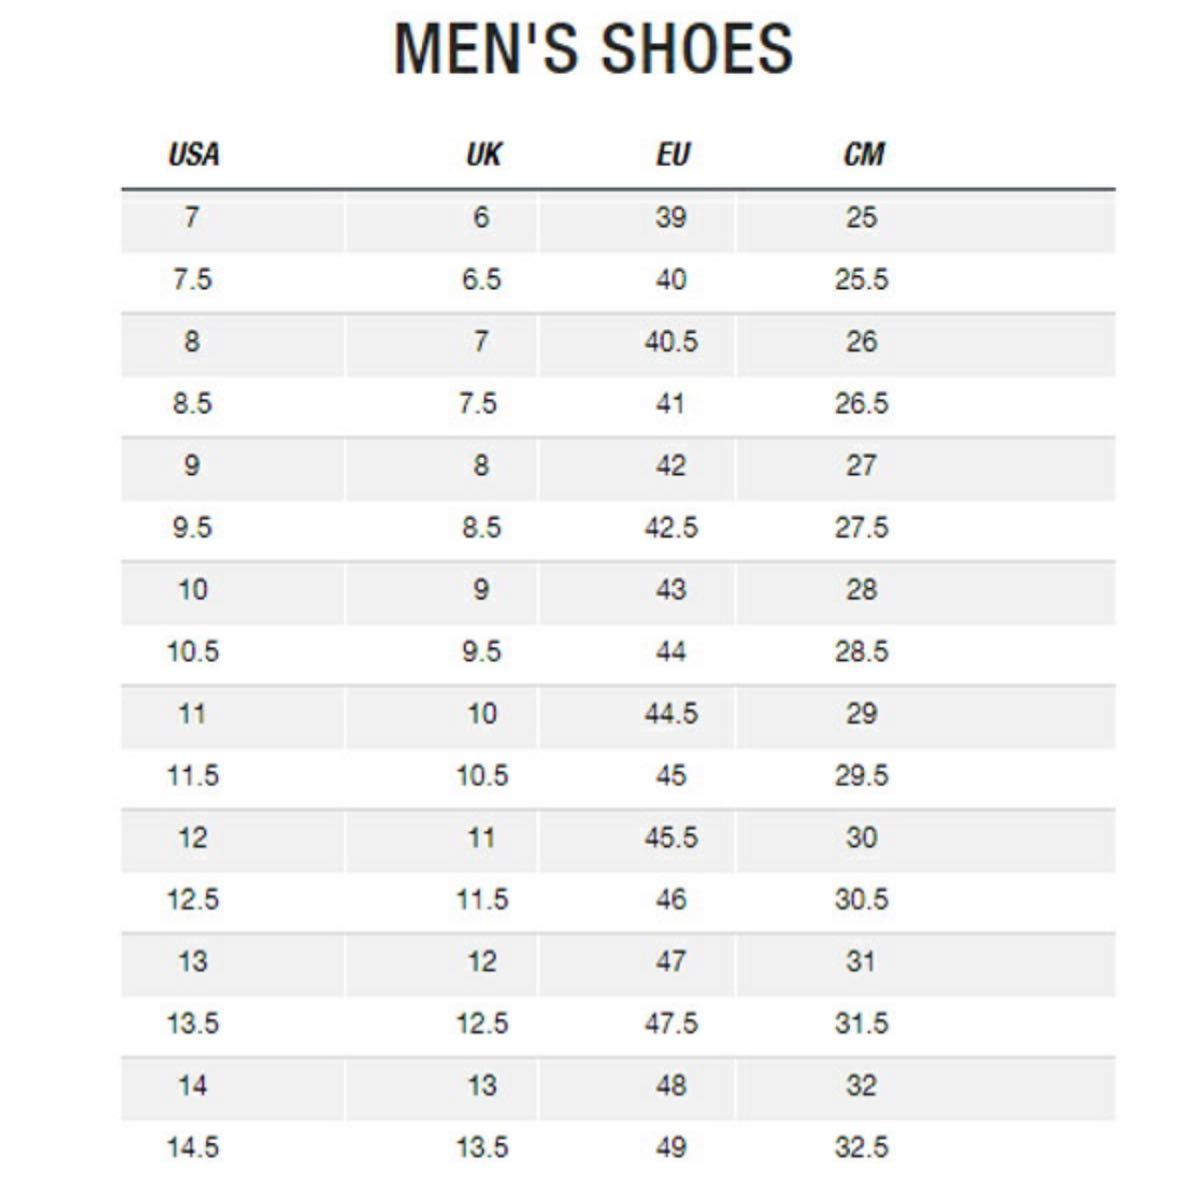This screenshot has height=1195, width=1200.
Task: Select EU size 49 cell
Action: click(671, 1147)
